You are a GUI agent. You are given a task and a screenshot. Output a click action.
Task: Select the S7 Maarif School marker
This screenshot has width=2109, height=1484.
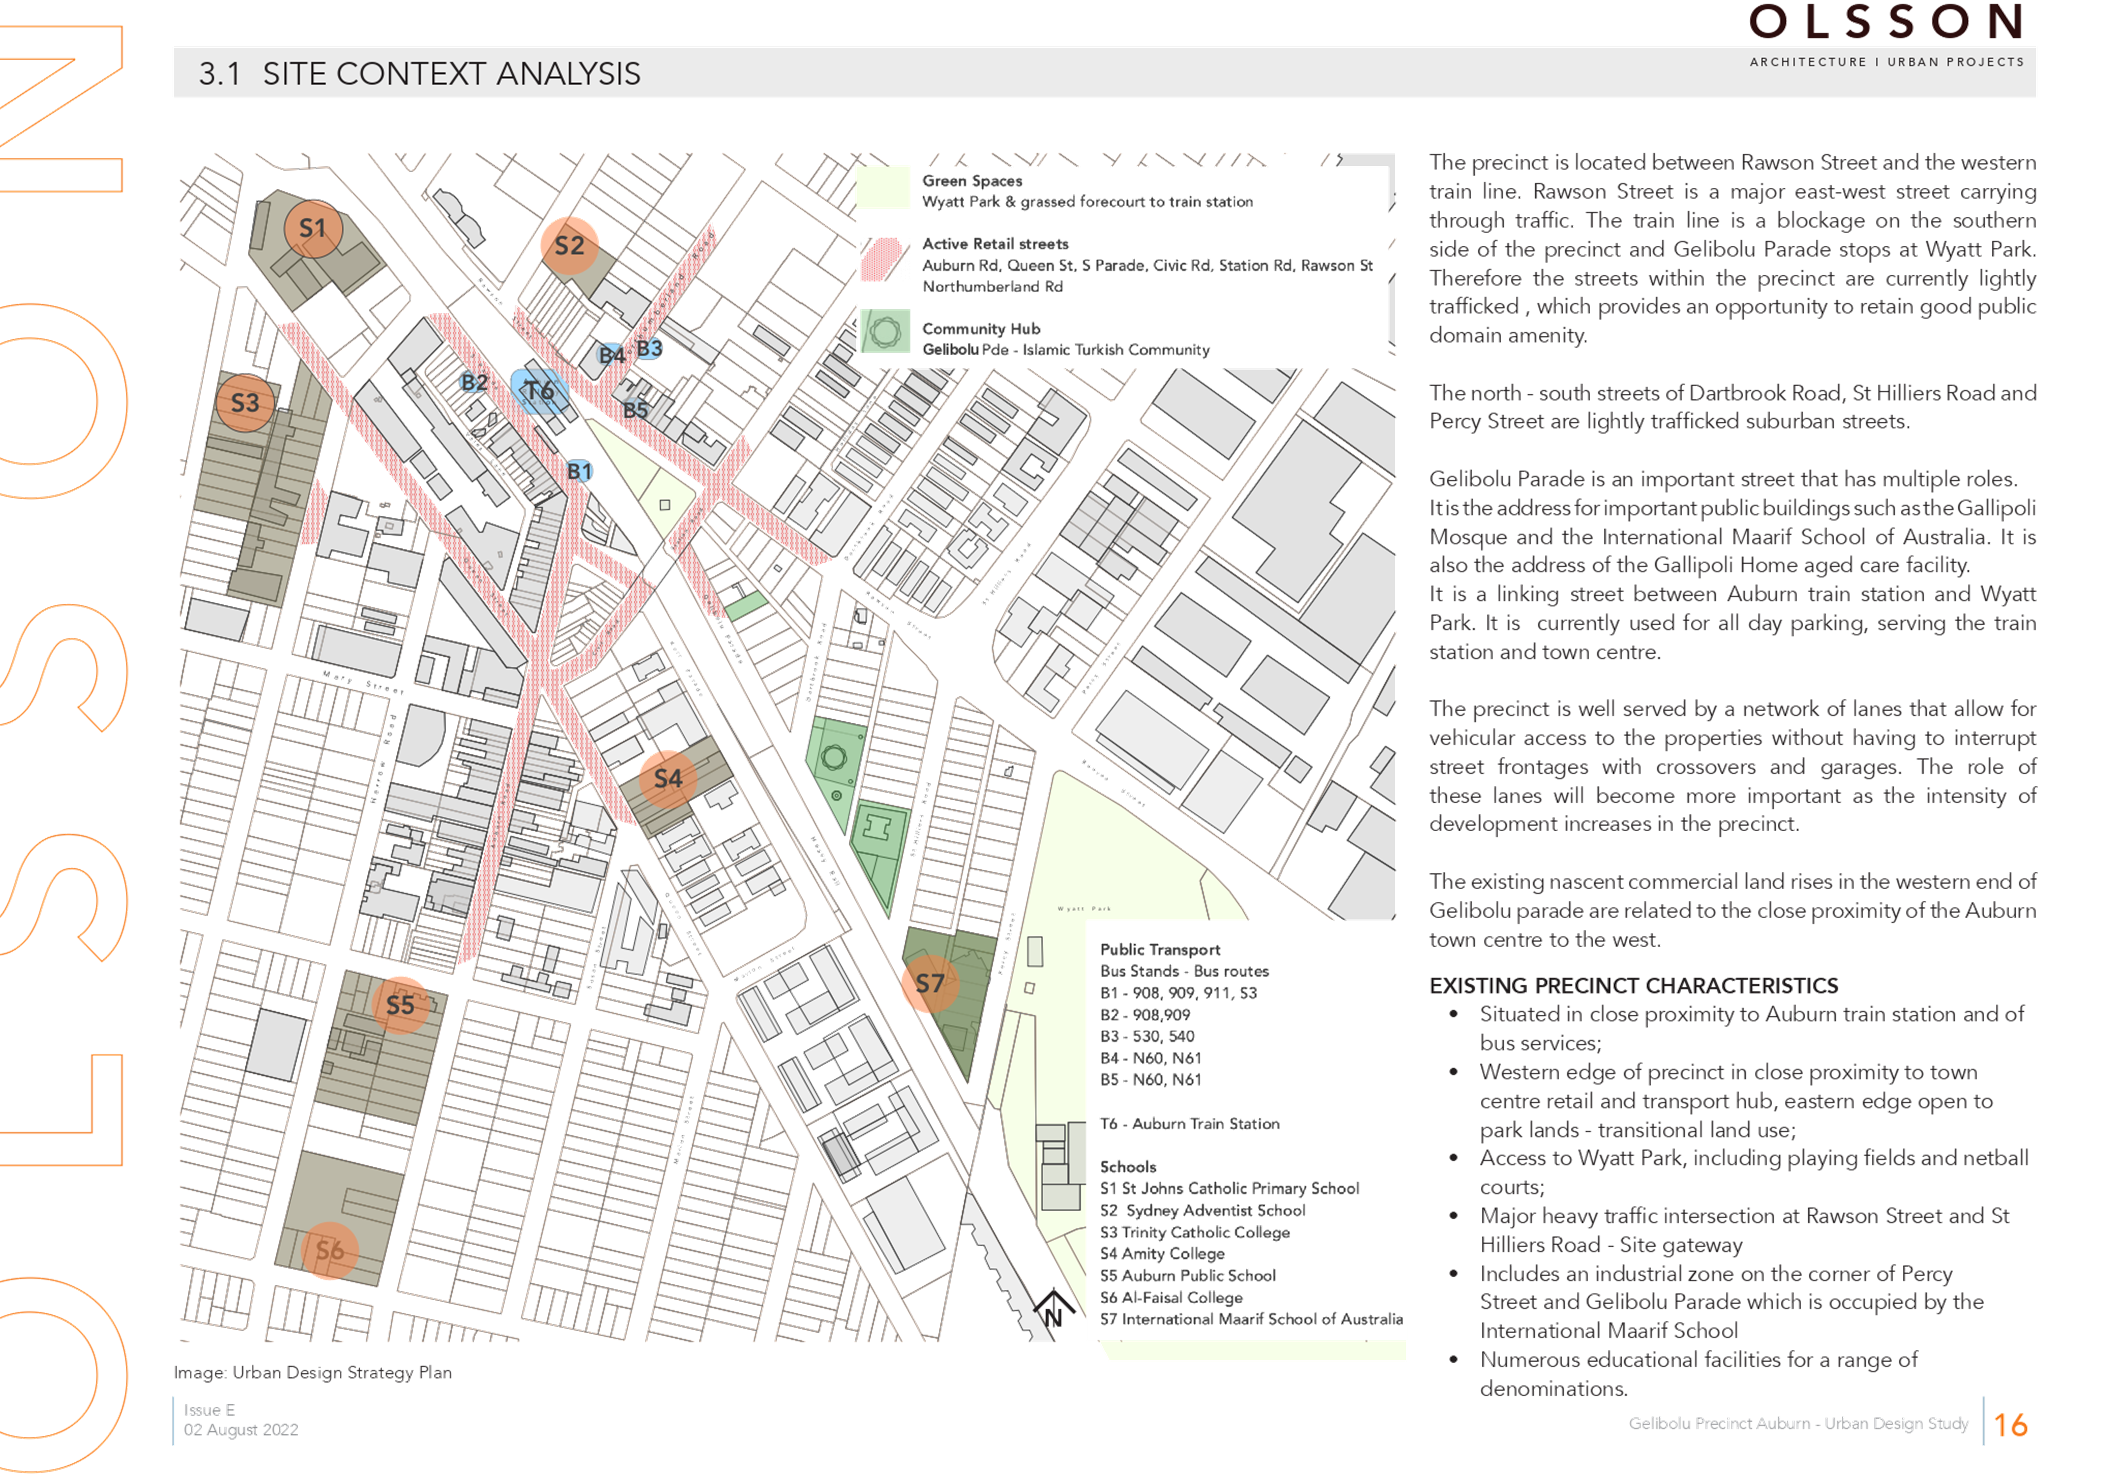click(x=930, y=984)
